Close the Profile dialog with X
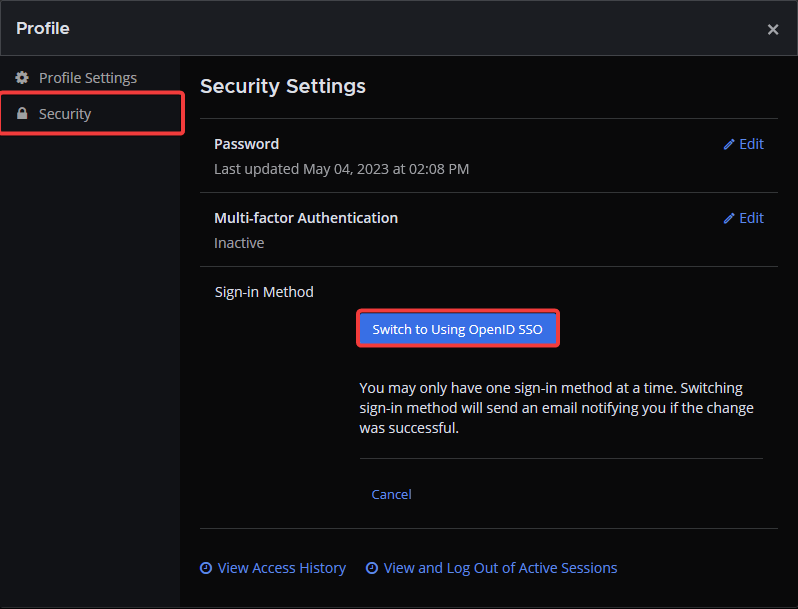This screenshot has width=798, height=609. click(773, 30)
